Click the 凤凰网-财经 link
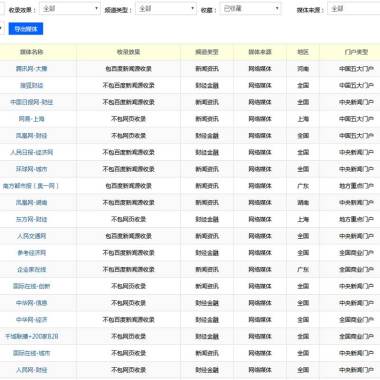This screenshot has height=380, width=380. point(31,136)
